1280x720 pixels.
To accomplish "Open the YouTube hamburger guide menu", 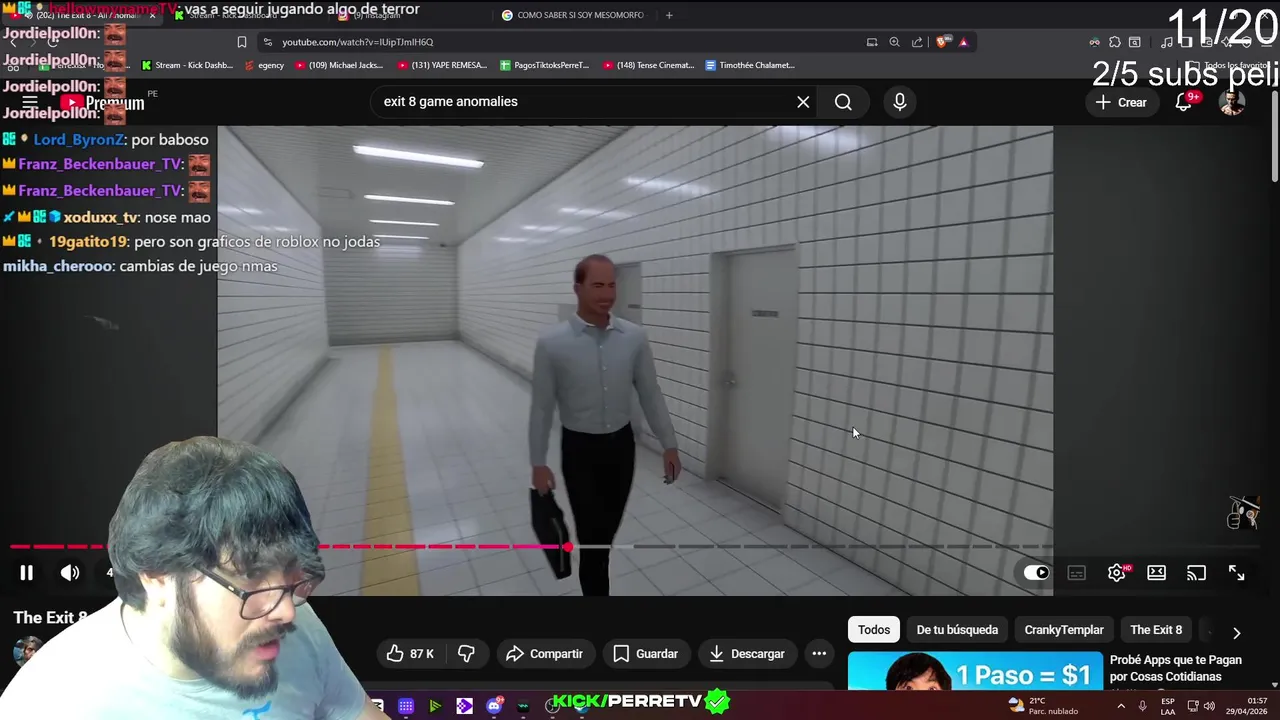I will pos(30,102).
